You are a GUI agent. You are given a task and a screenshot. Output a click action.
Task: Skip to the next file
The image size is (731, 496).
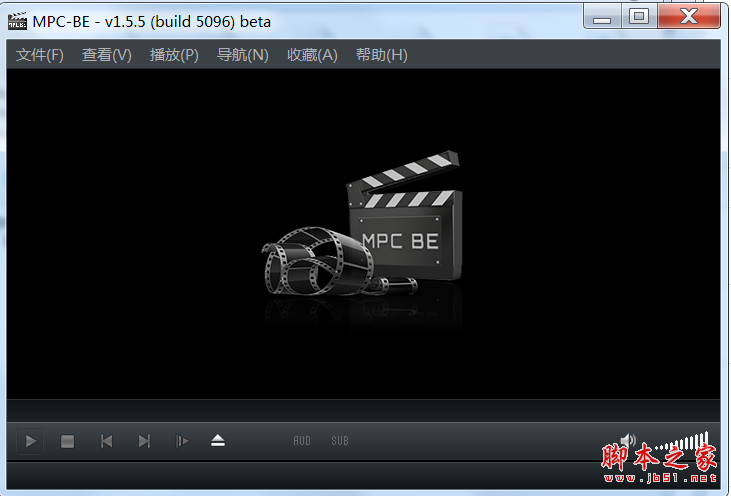(x=144, y=441)
